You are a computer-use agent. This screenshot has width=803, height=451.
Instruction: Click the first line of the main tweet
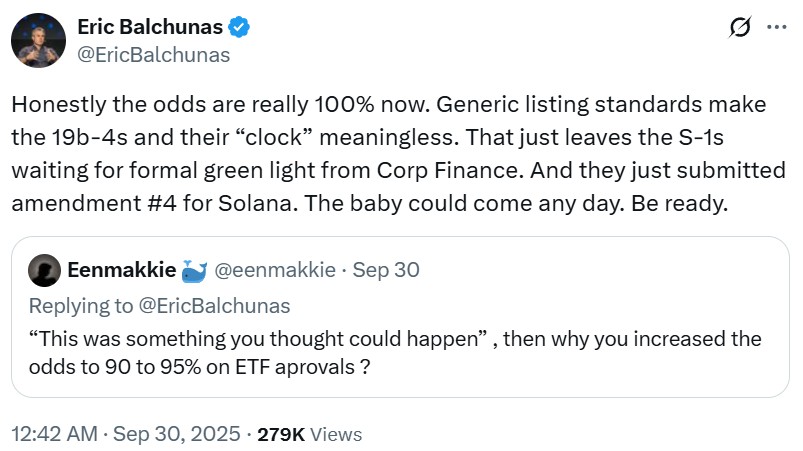click(390, 103)
